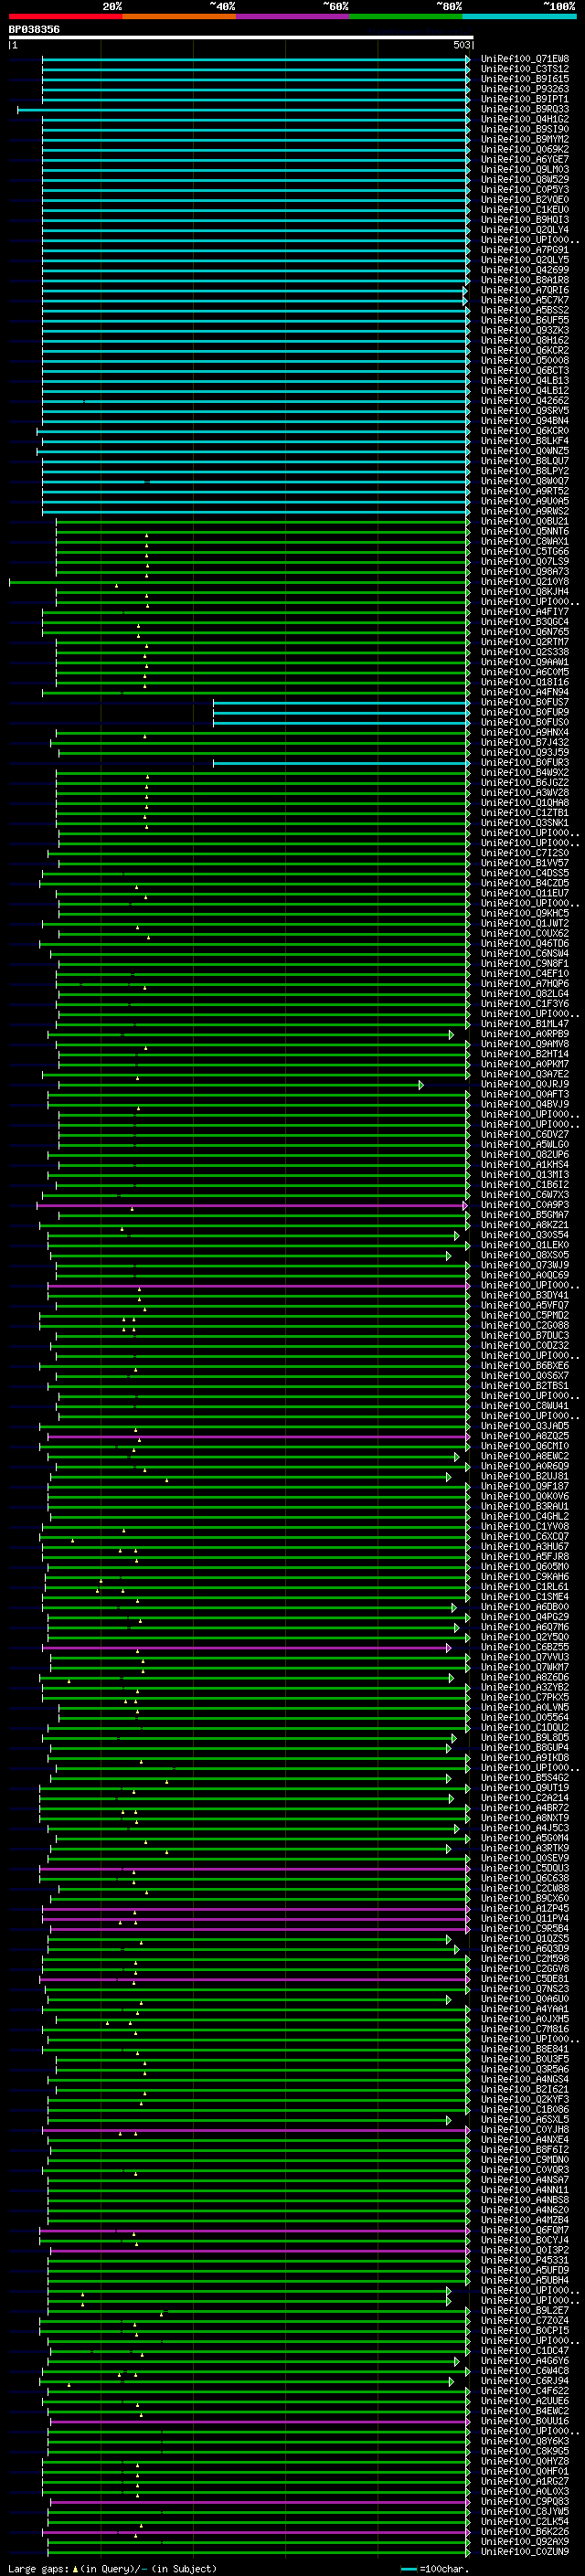This screenshot has height=2576, width=585.
Task: Click the Large gaps legend text
Action: 112,2569
